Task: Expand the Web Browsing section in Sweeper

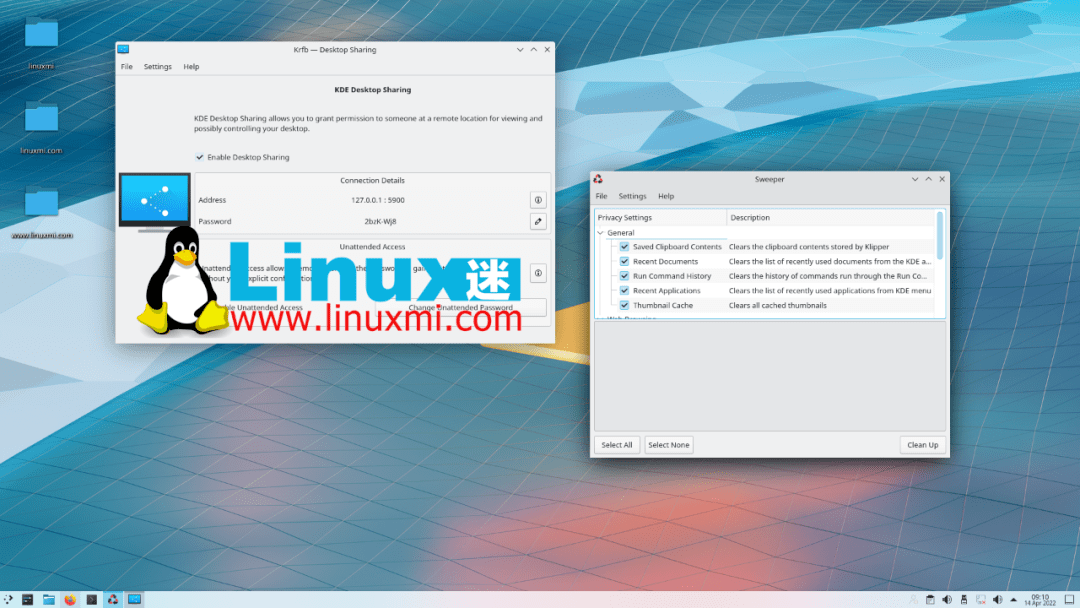Action: [600, 318]
